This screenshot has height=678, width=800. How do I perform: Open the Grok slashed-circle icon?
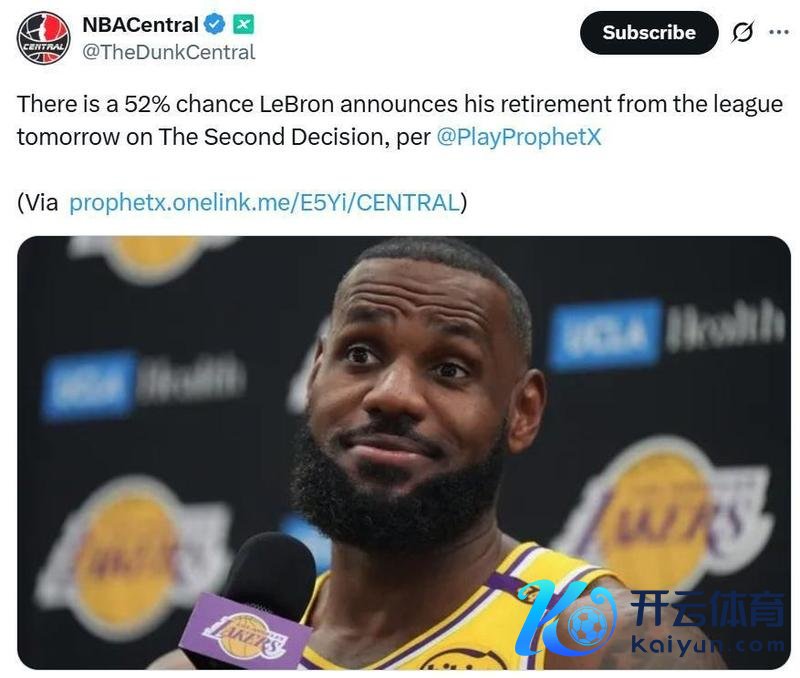coord(742,32)
